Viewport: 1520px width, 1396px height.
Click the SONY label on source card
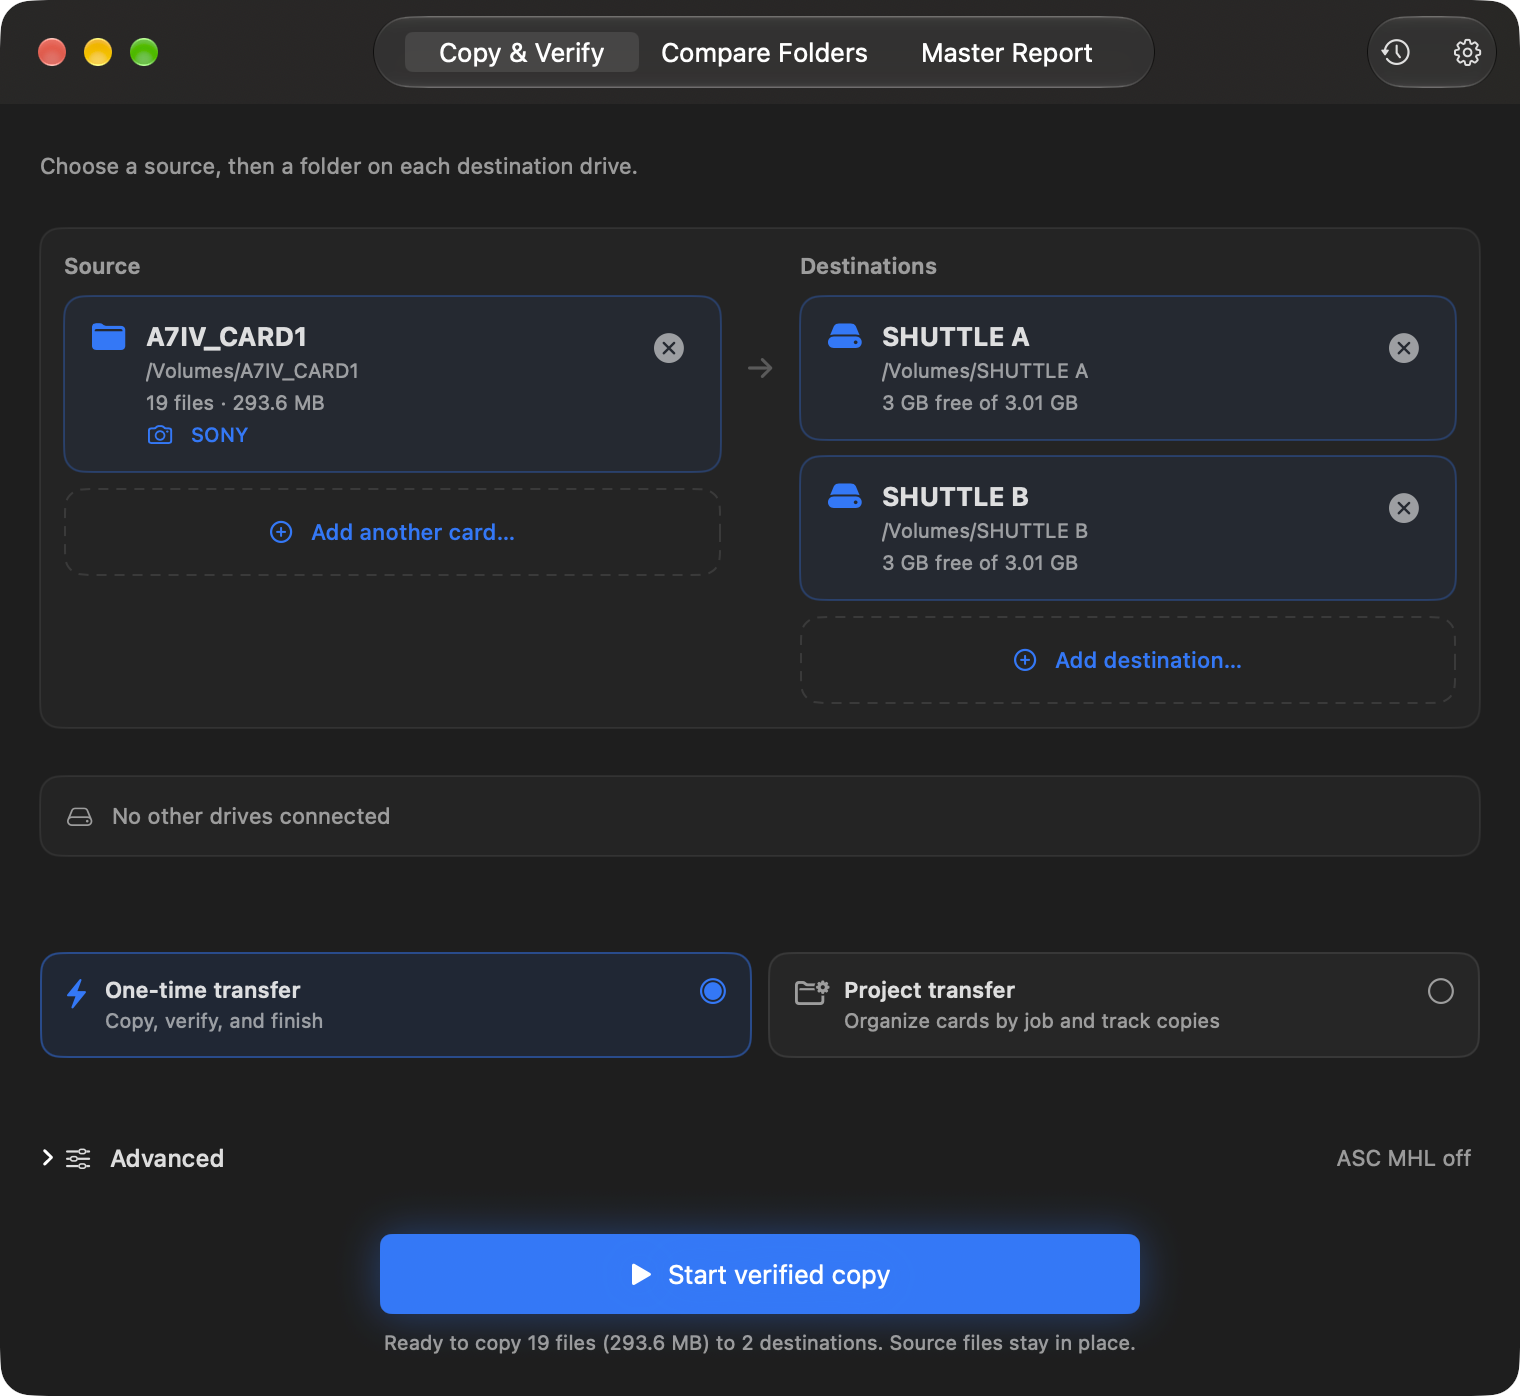tap(219, 435)
